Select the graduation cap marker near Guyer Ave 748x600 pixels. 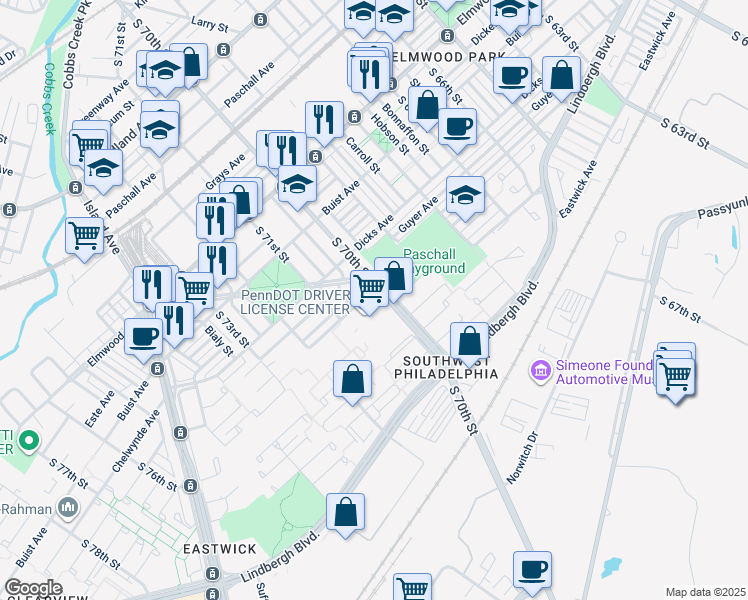465,196
